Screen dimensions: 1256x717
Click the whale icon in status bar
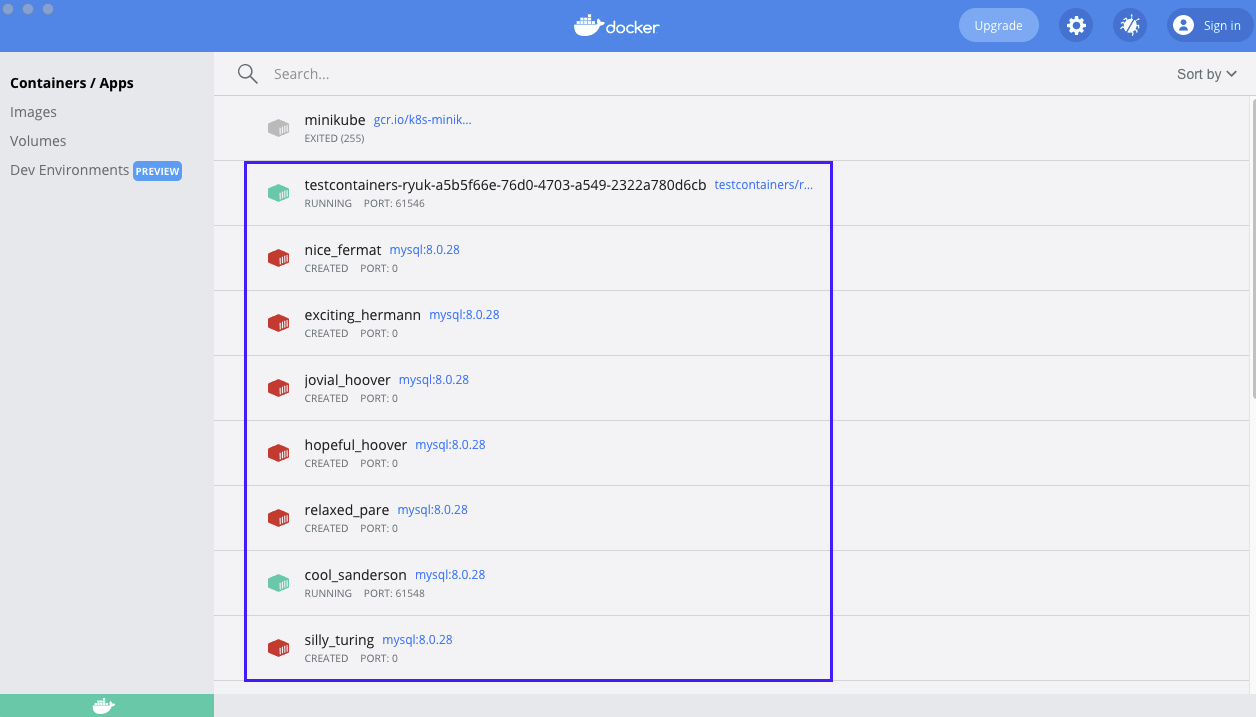point(104,706)
